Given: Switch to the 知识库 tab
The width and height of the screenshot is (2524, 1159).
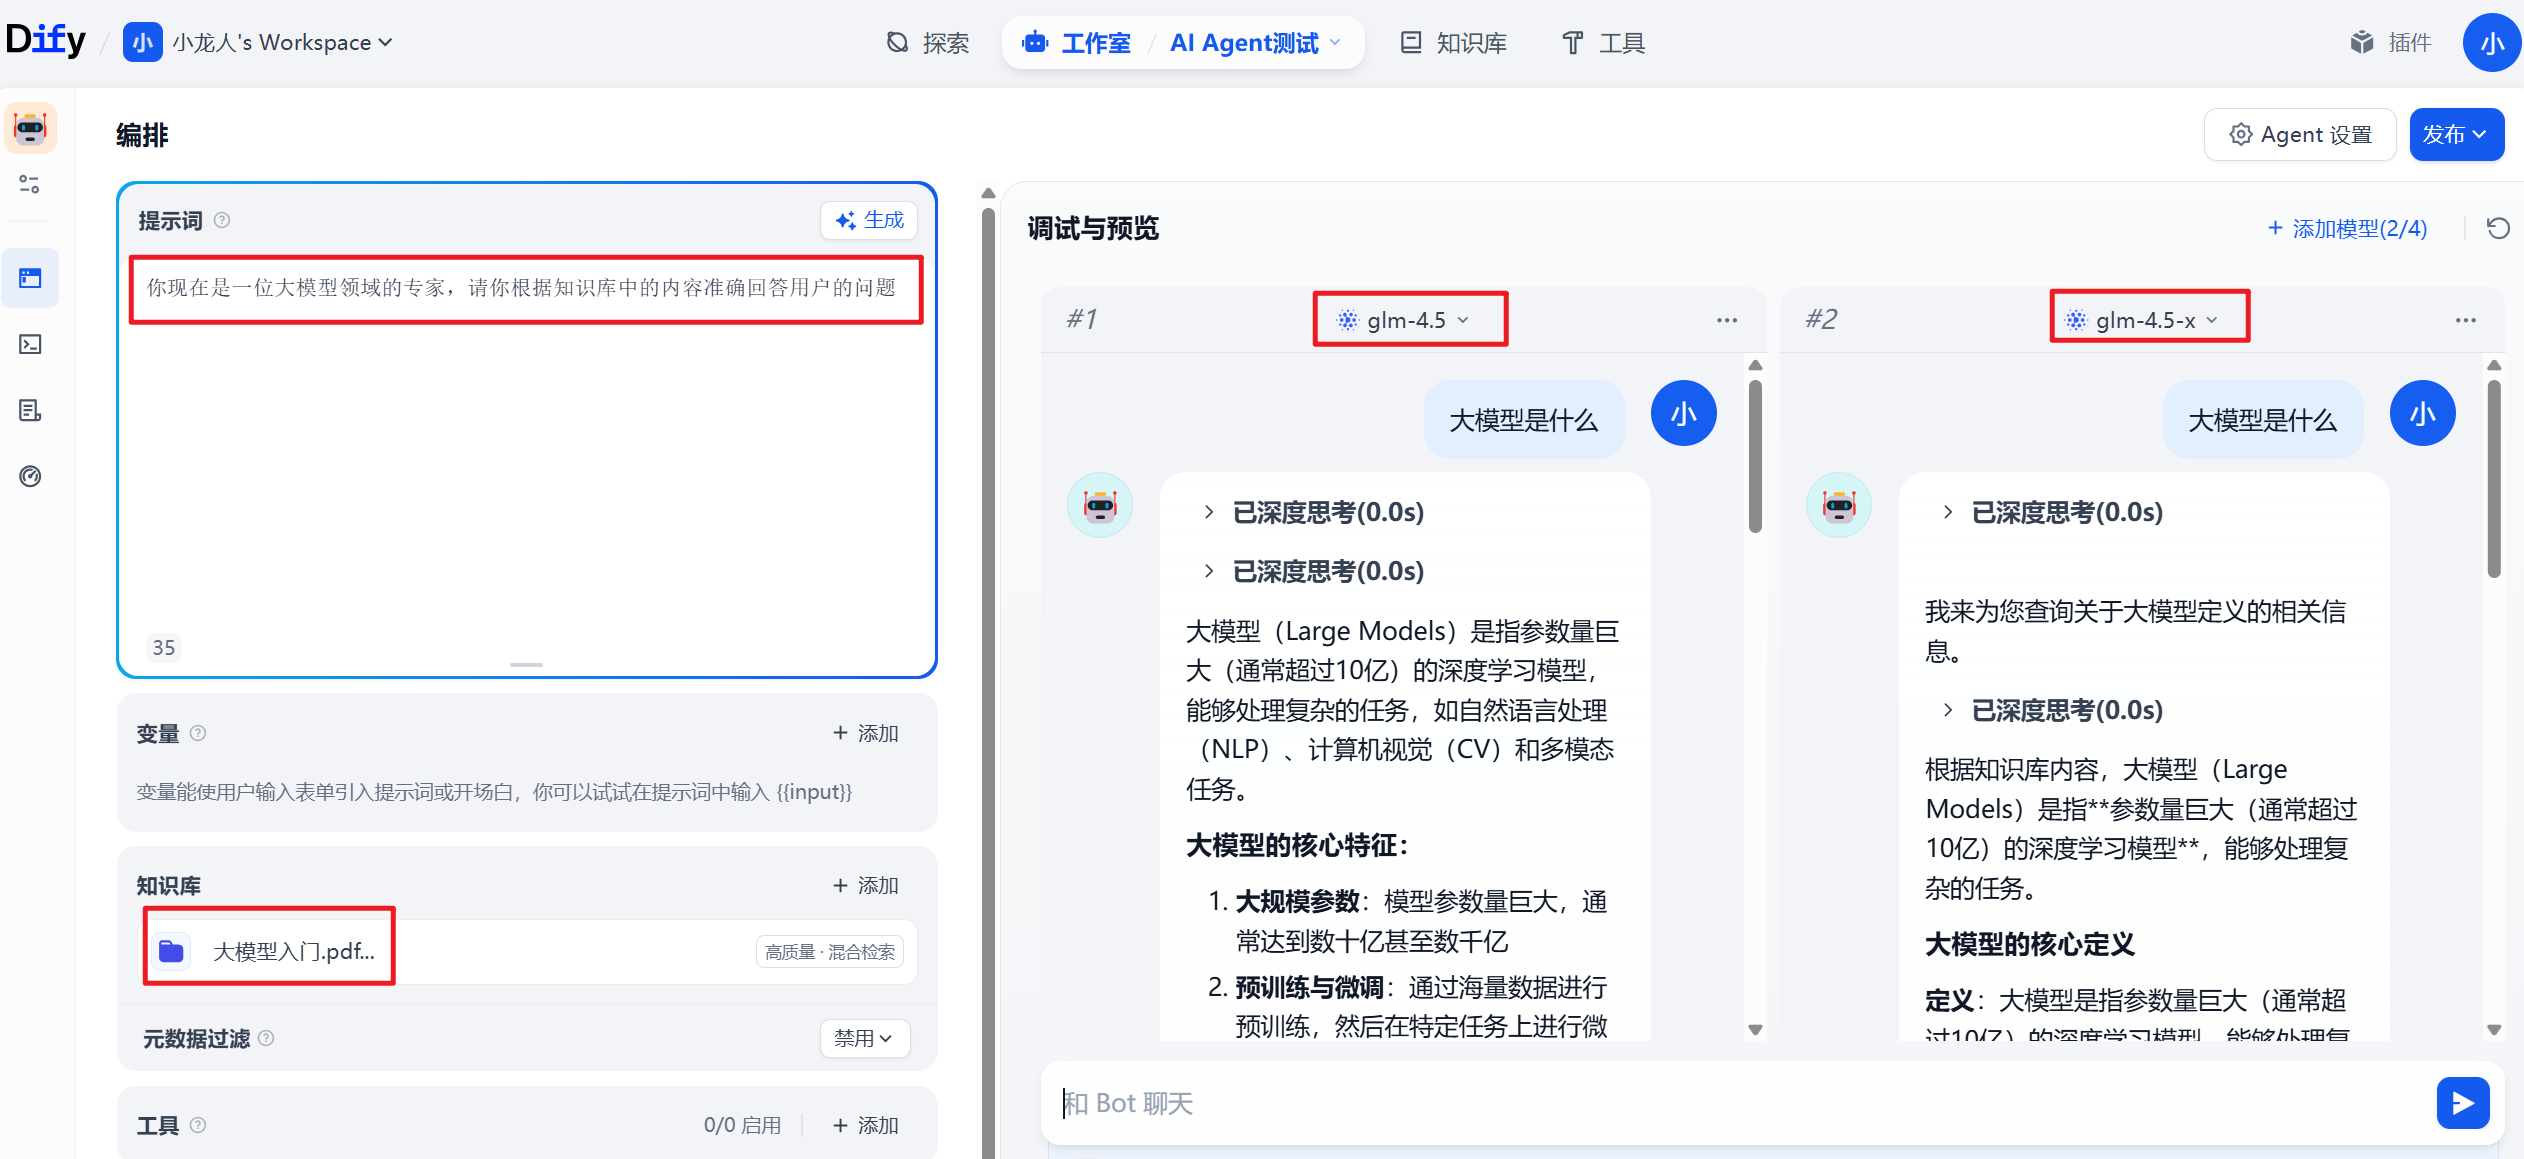Looking at the screenshot, I should pyautogui.click(x=1454, y=42).
